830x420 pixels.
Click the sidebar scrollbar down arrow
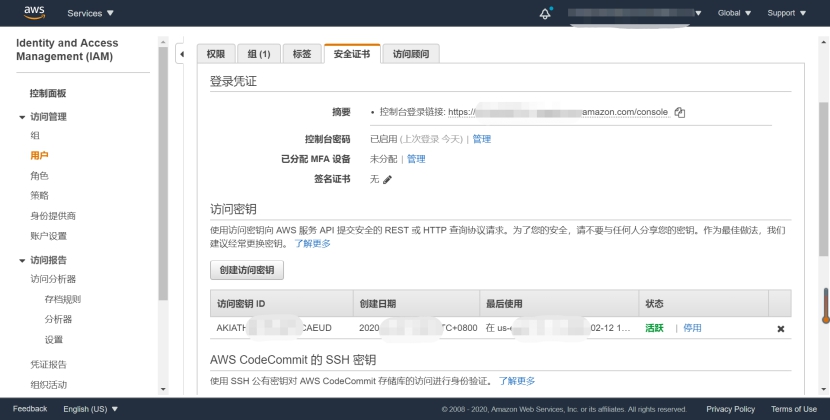(x=163, y=389)
